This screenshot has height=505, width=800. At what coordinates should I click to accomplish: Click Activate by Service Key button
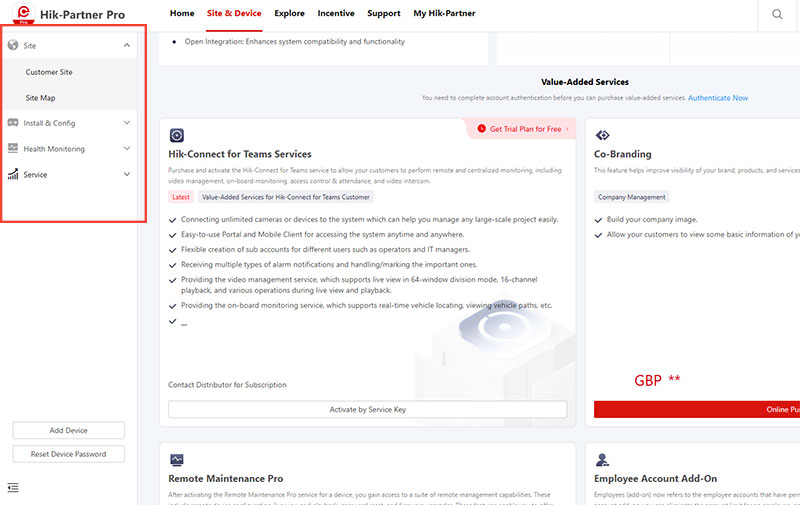[367, 409]
